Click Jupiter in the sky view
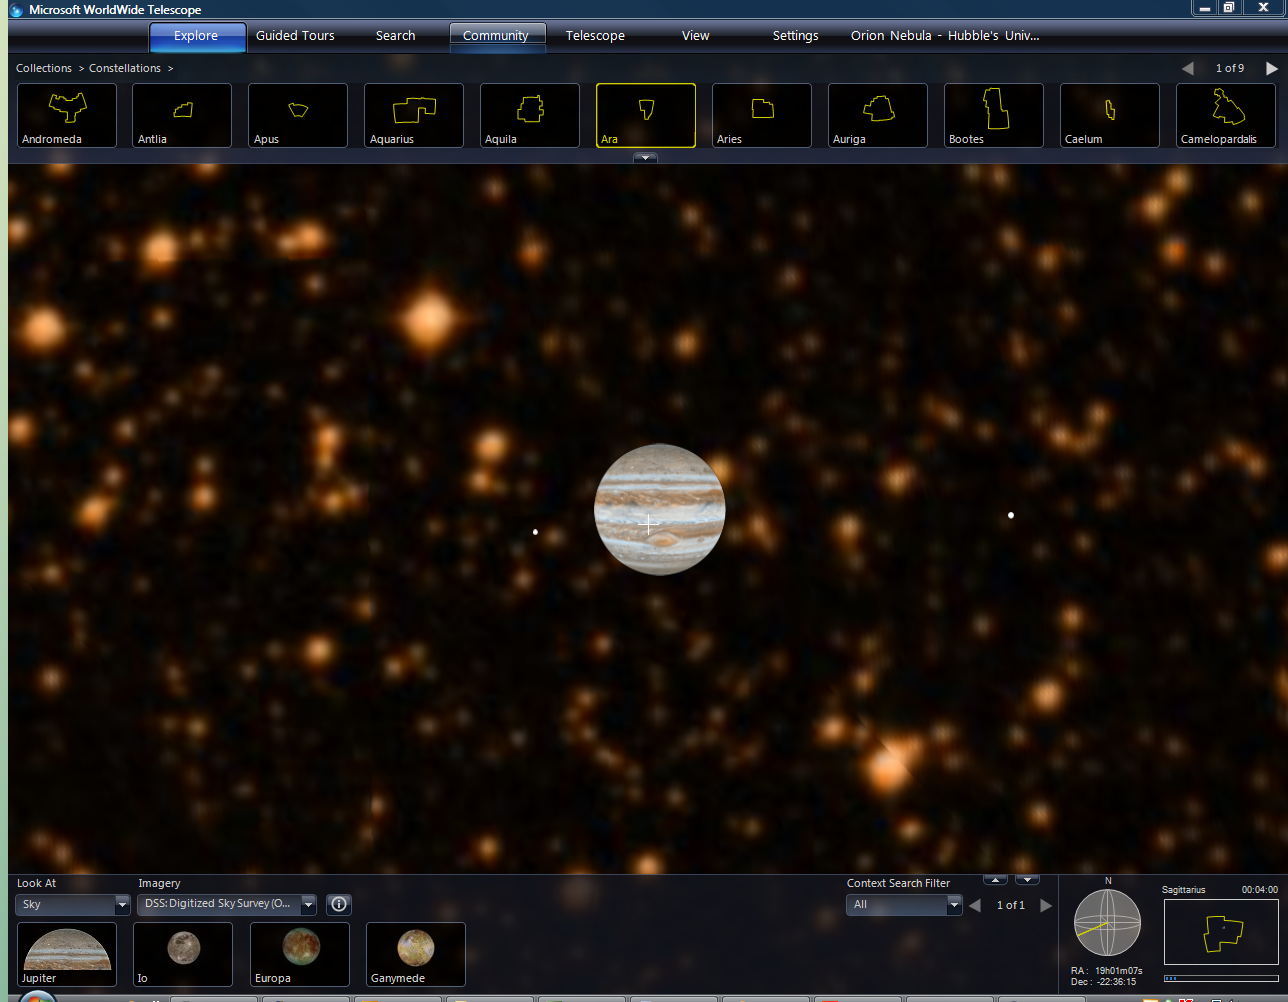Viewport: 1288px width, 1002px height. tap(659, 509)
